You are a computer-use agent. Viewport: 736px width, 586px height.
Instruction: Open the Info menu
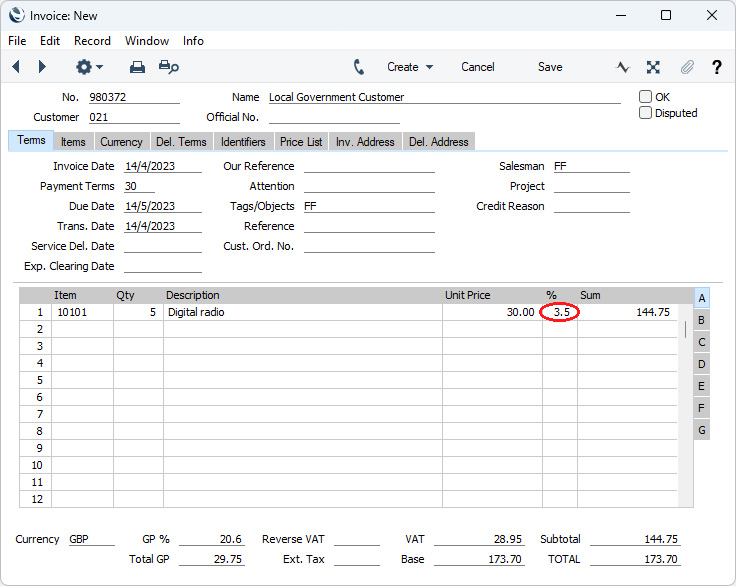pos(193,41)
